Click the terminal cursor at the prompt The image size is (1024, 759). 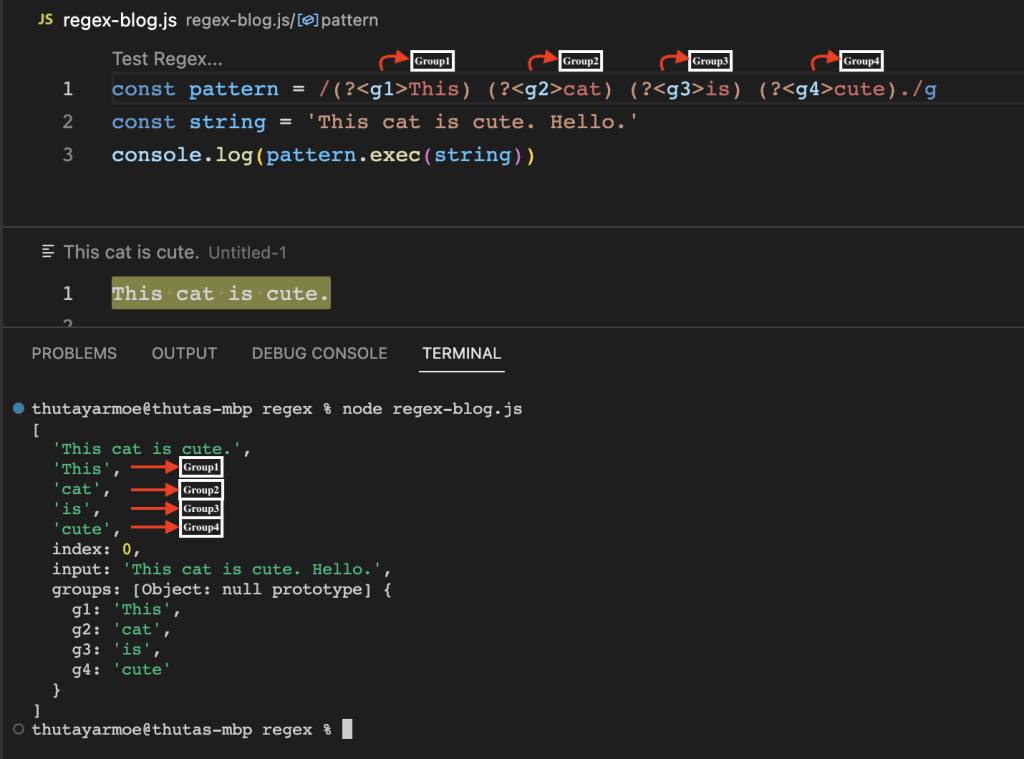tap(347, 729)
